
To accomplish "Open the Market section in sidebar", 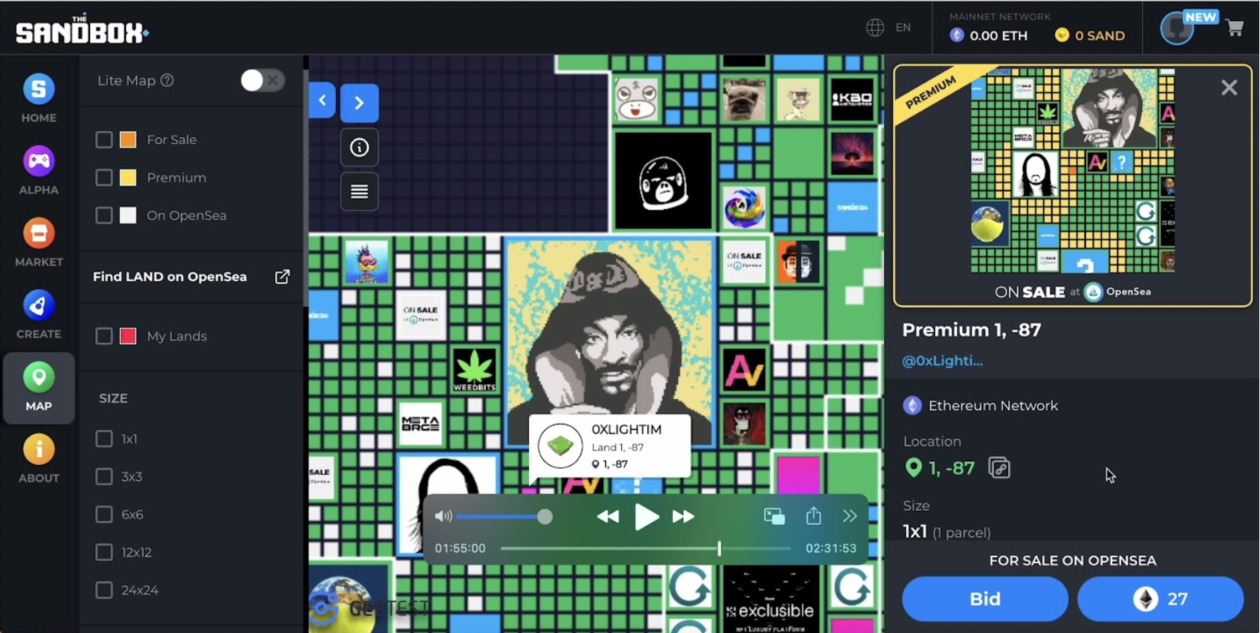I will [39, 242].
